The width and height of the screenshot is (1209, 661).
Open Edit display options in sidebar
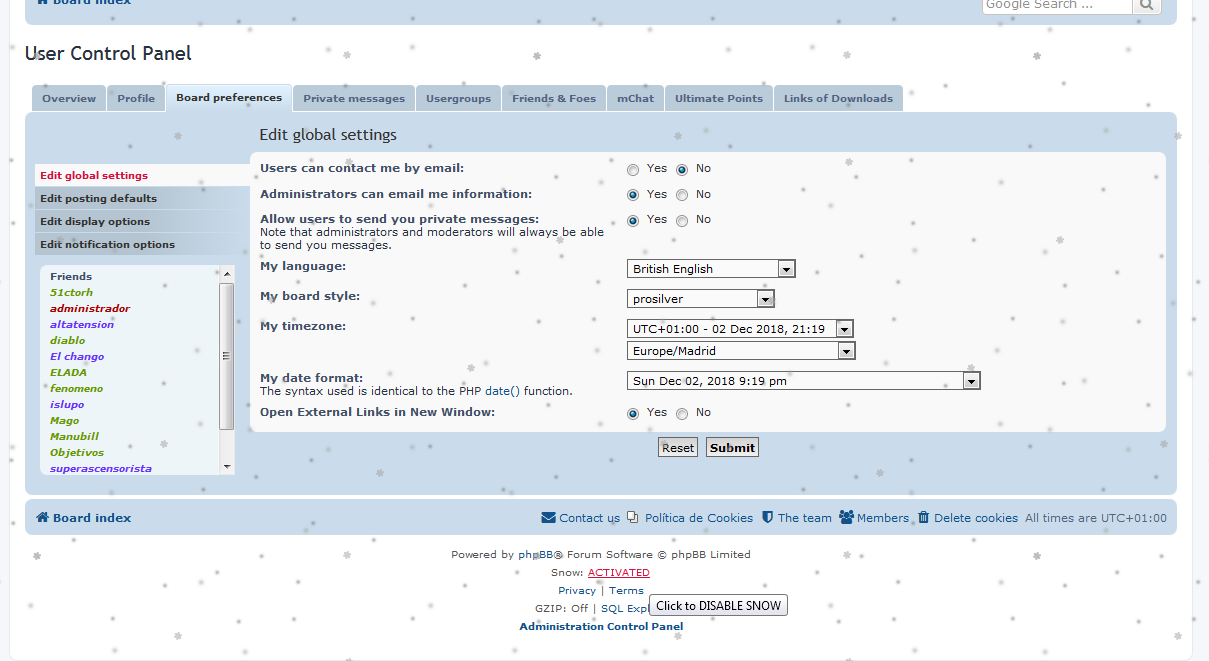95,222
